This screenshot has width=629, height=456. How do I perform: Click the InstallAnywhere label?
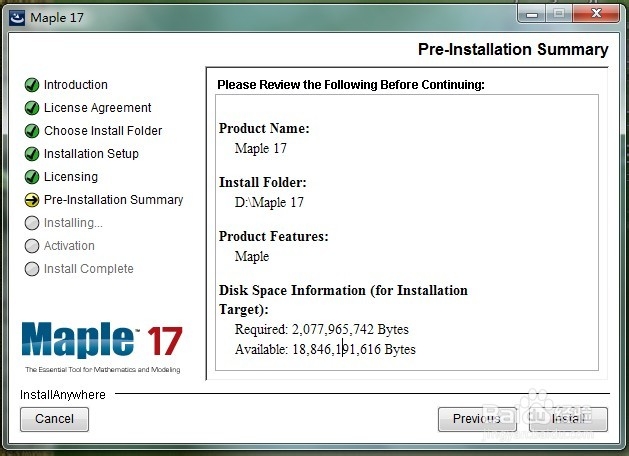click(63, 395)
